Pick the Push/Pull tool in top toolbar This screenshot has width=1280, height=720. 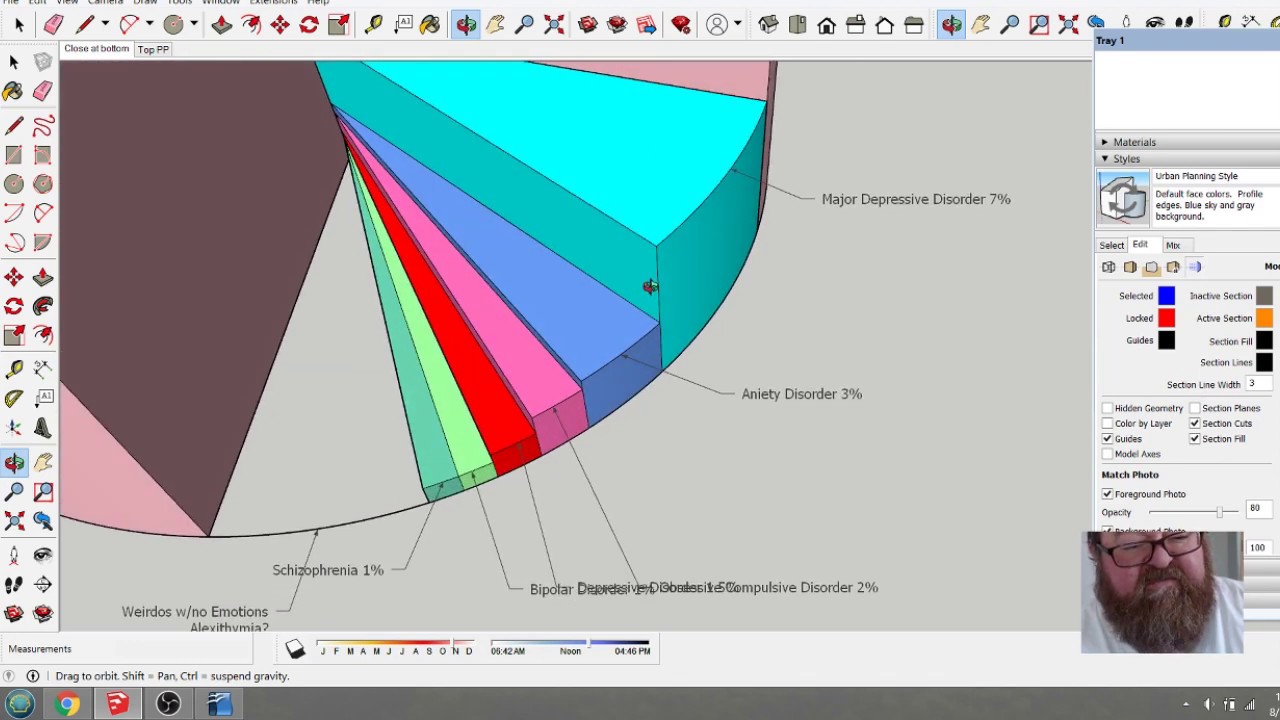pyautogui.click(x=222, y=24)
